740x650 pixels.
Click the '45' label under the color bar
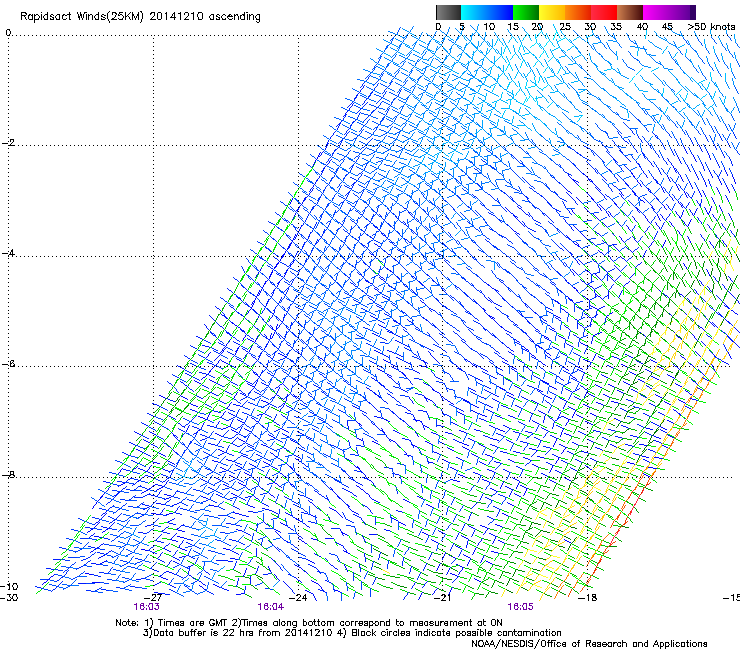click(667, 27)
